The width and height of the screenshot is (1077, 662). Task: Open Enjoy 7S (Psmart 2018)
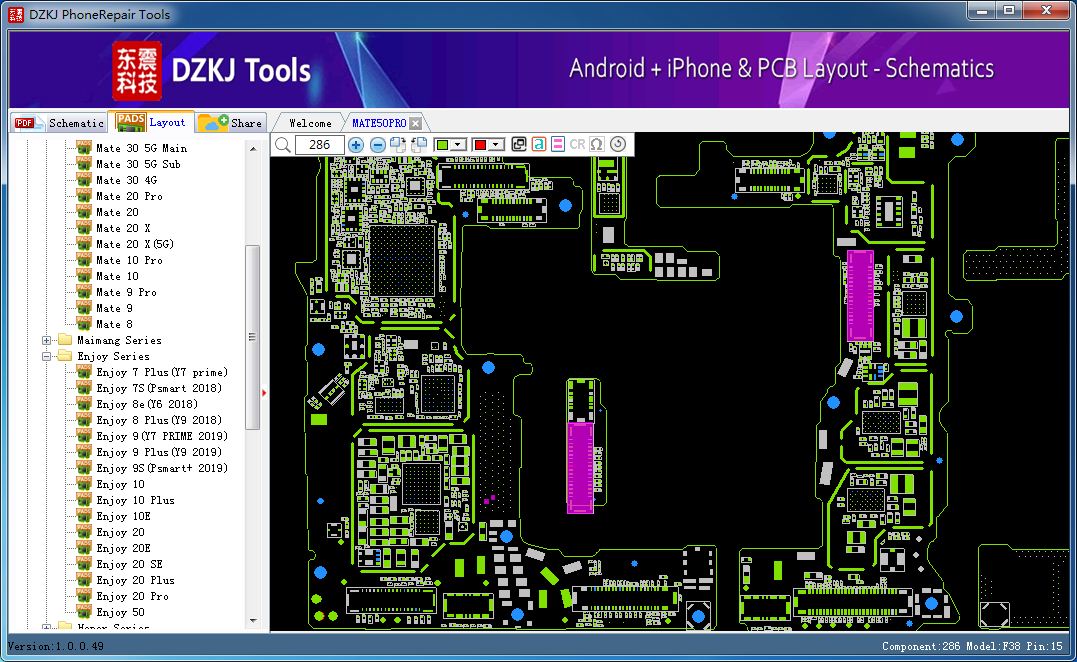[x=159, y=388]
